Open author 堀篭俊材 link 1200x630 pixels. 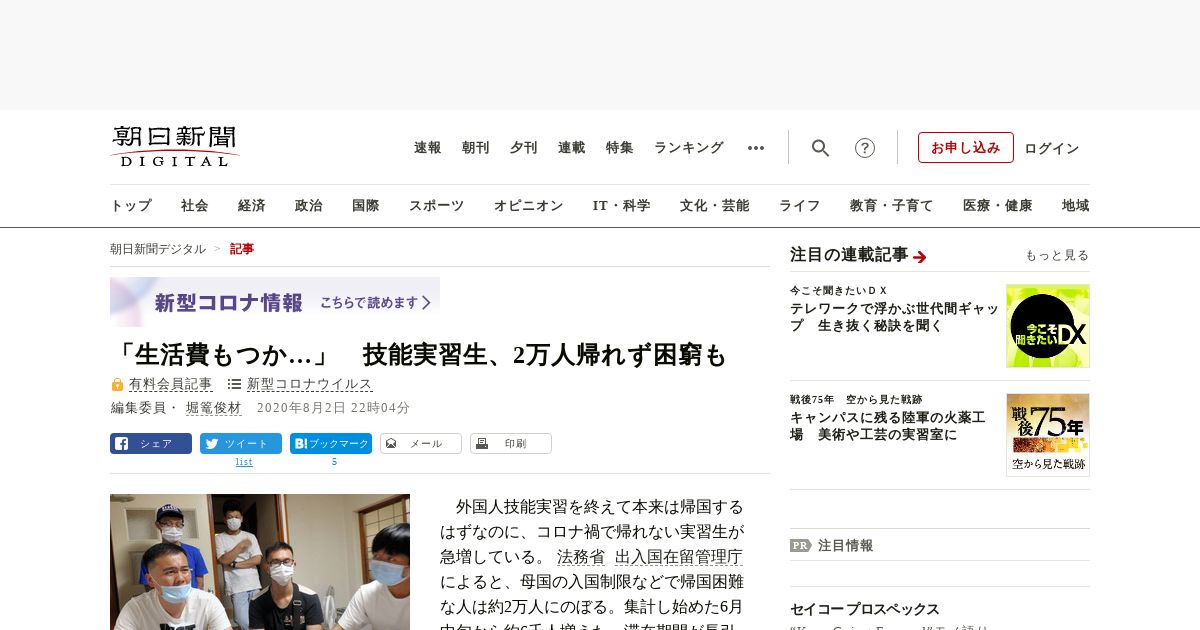pyautogui.click(x=214, y=408)
